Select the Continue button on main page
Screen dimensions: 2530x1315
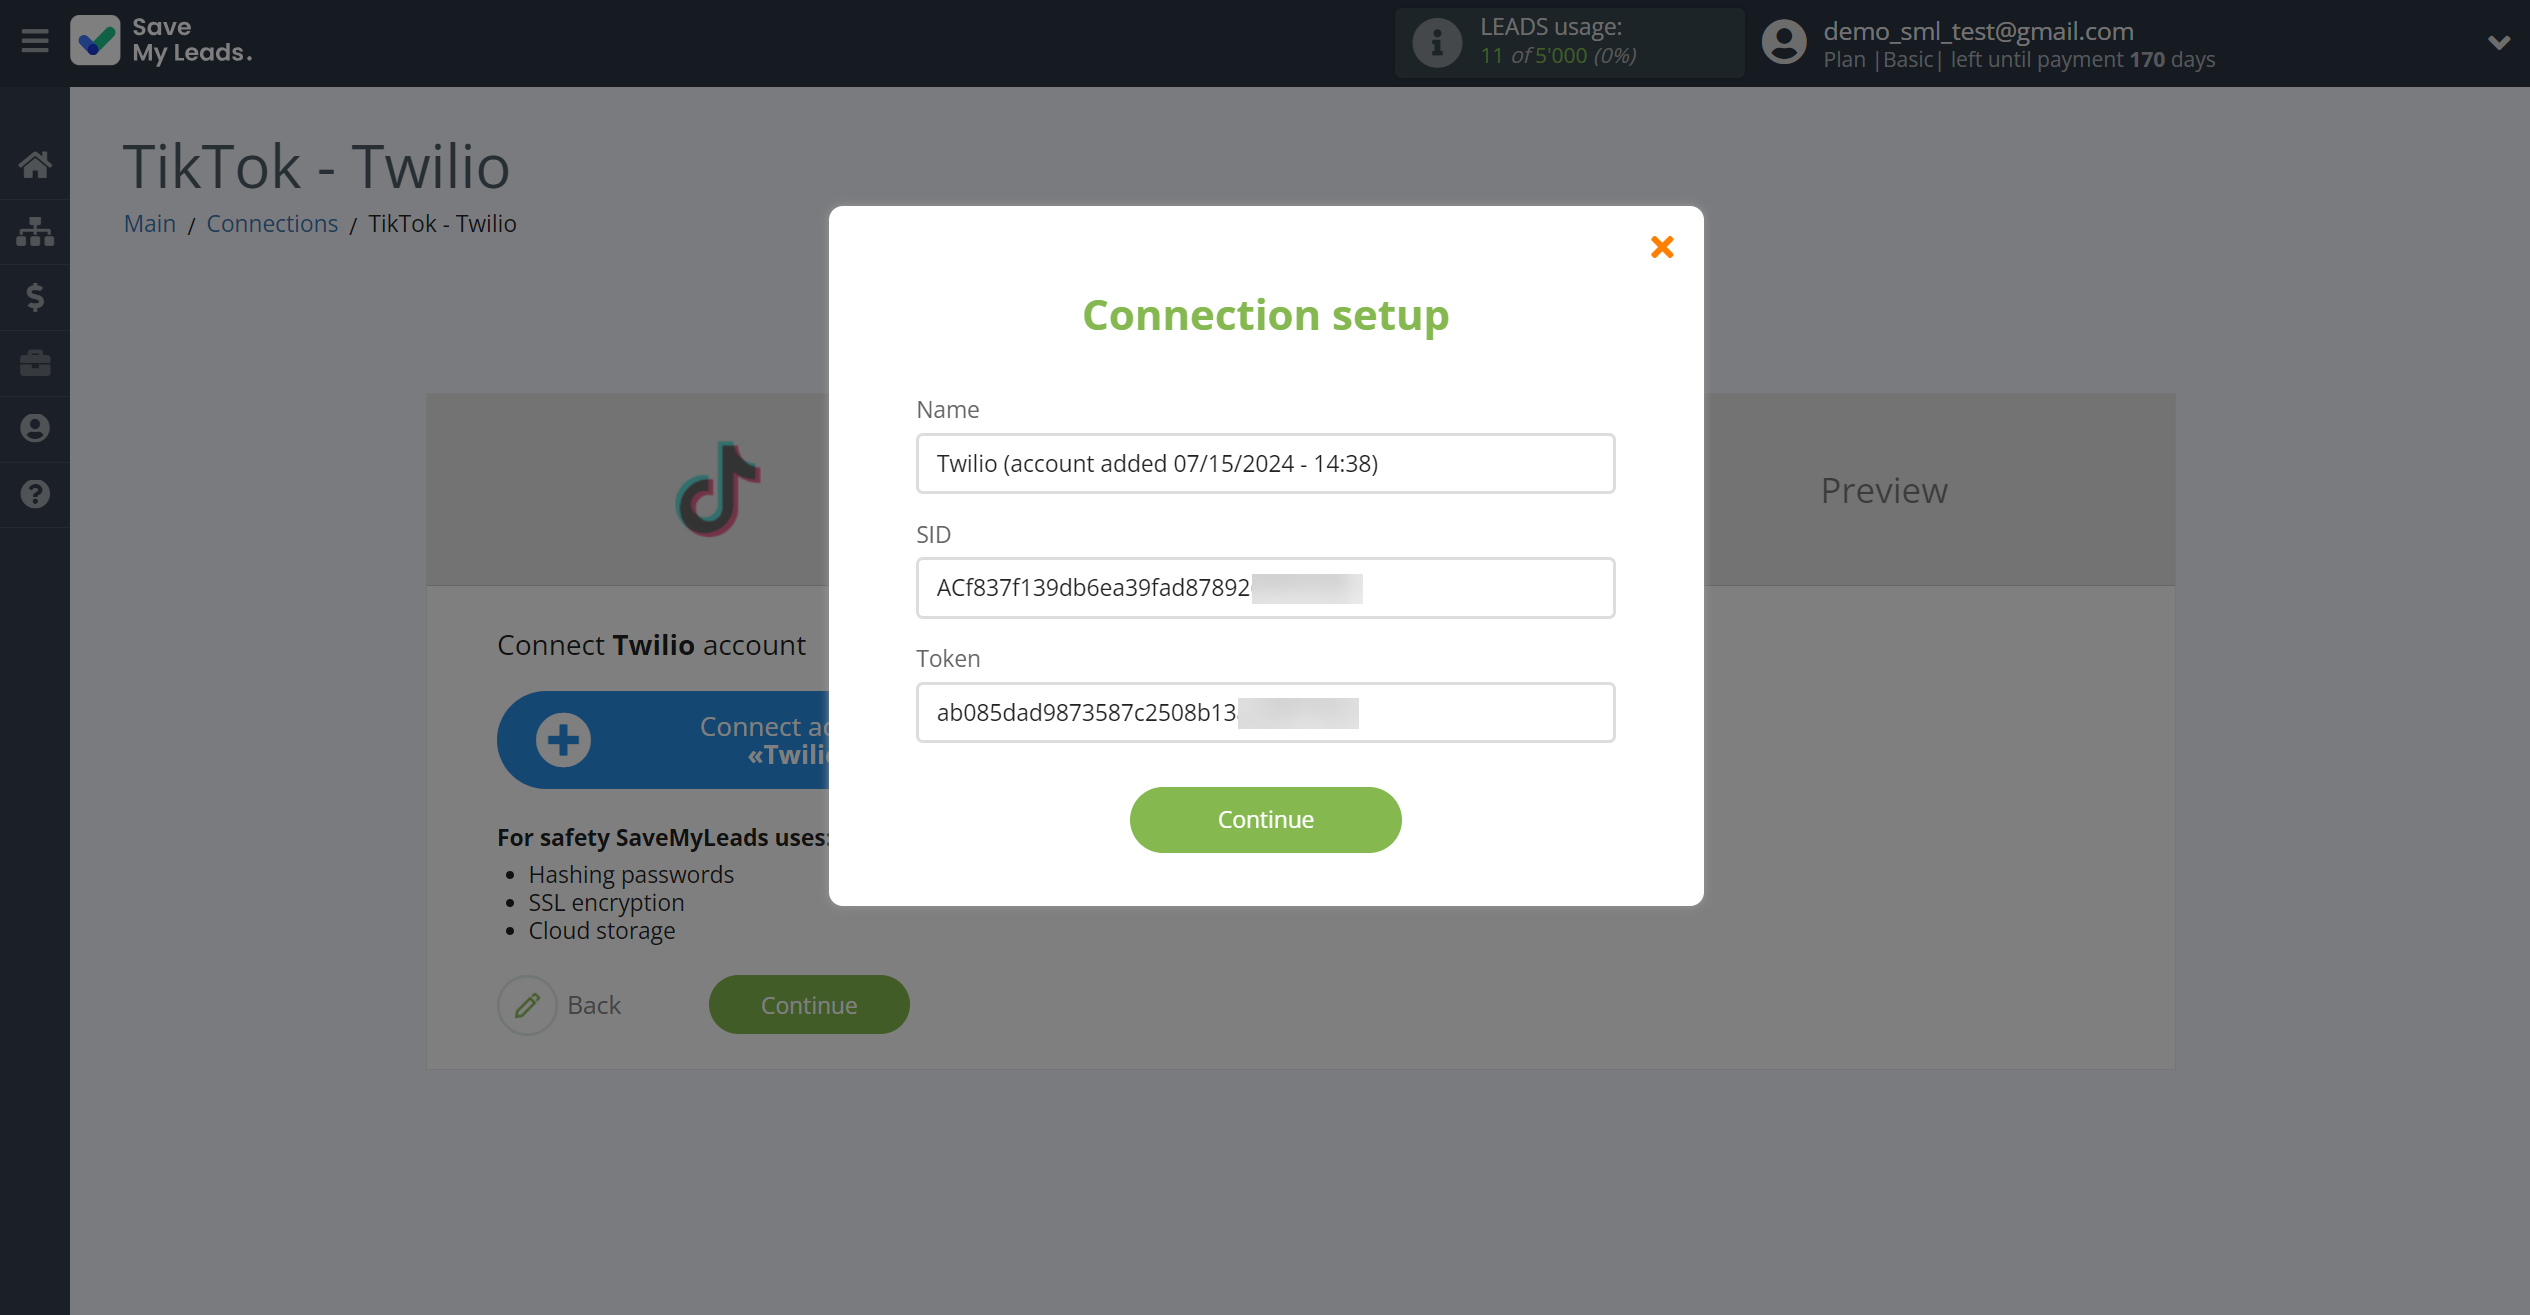[x=810, y=1004]
